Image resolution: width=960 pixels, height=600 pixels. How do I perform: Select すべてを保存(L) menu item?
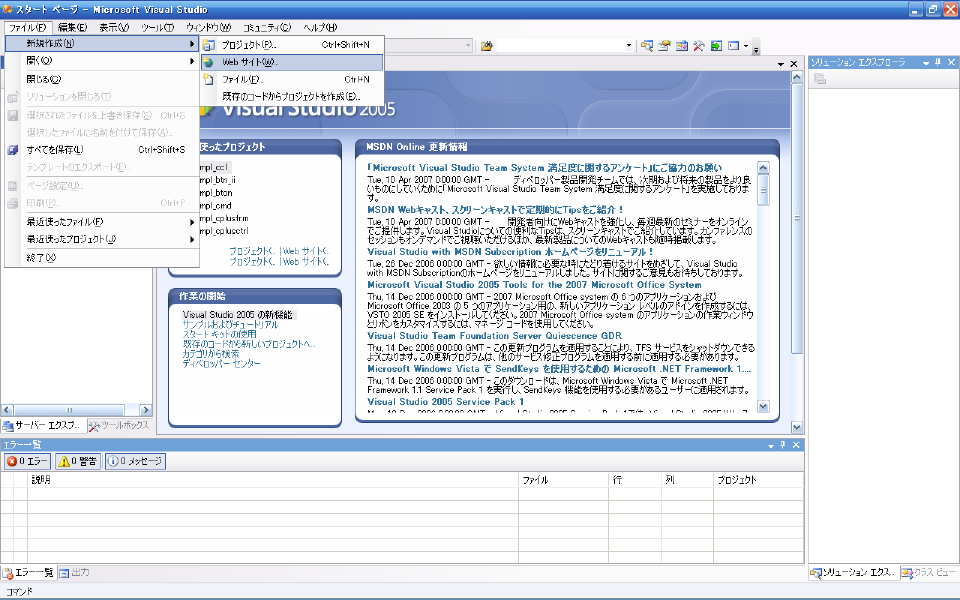[102, 149]
